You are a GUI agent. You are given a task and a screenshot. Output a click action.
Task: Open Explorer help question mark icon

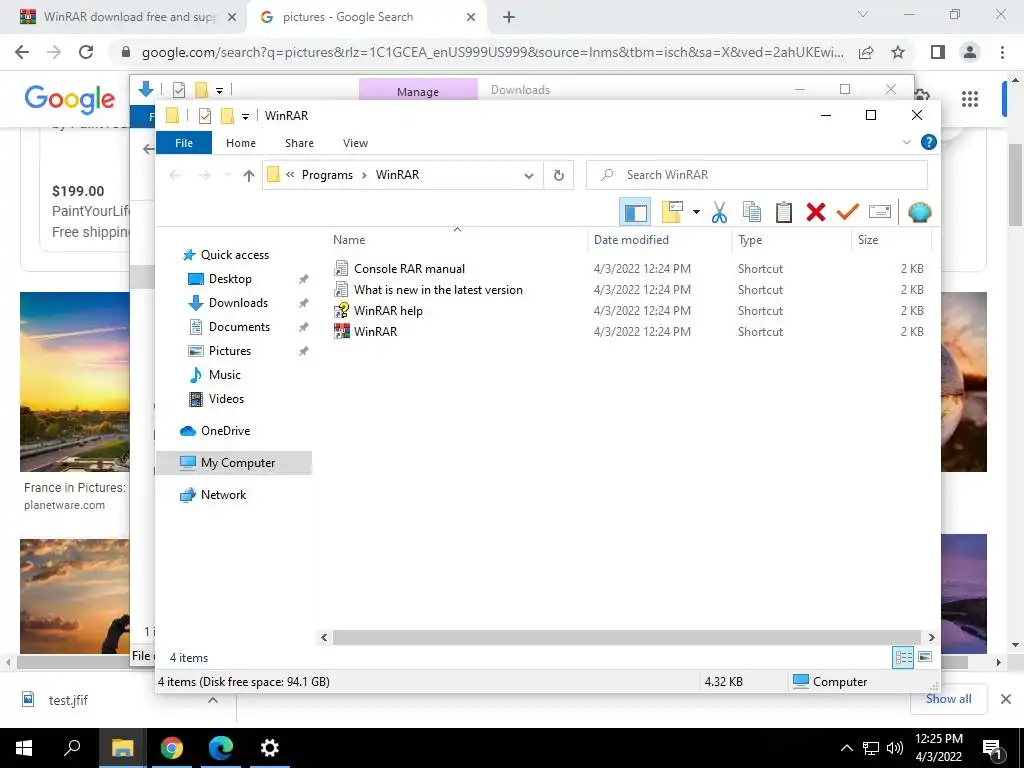coord(929,142)
